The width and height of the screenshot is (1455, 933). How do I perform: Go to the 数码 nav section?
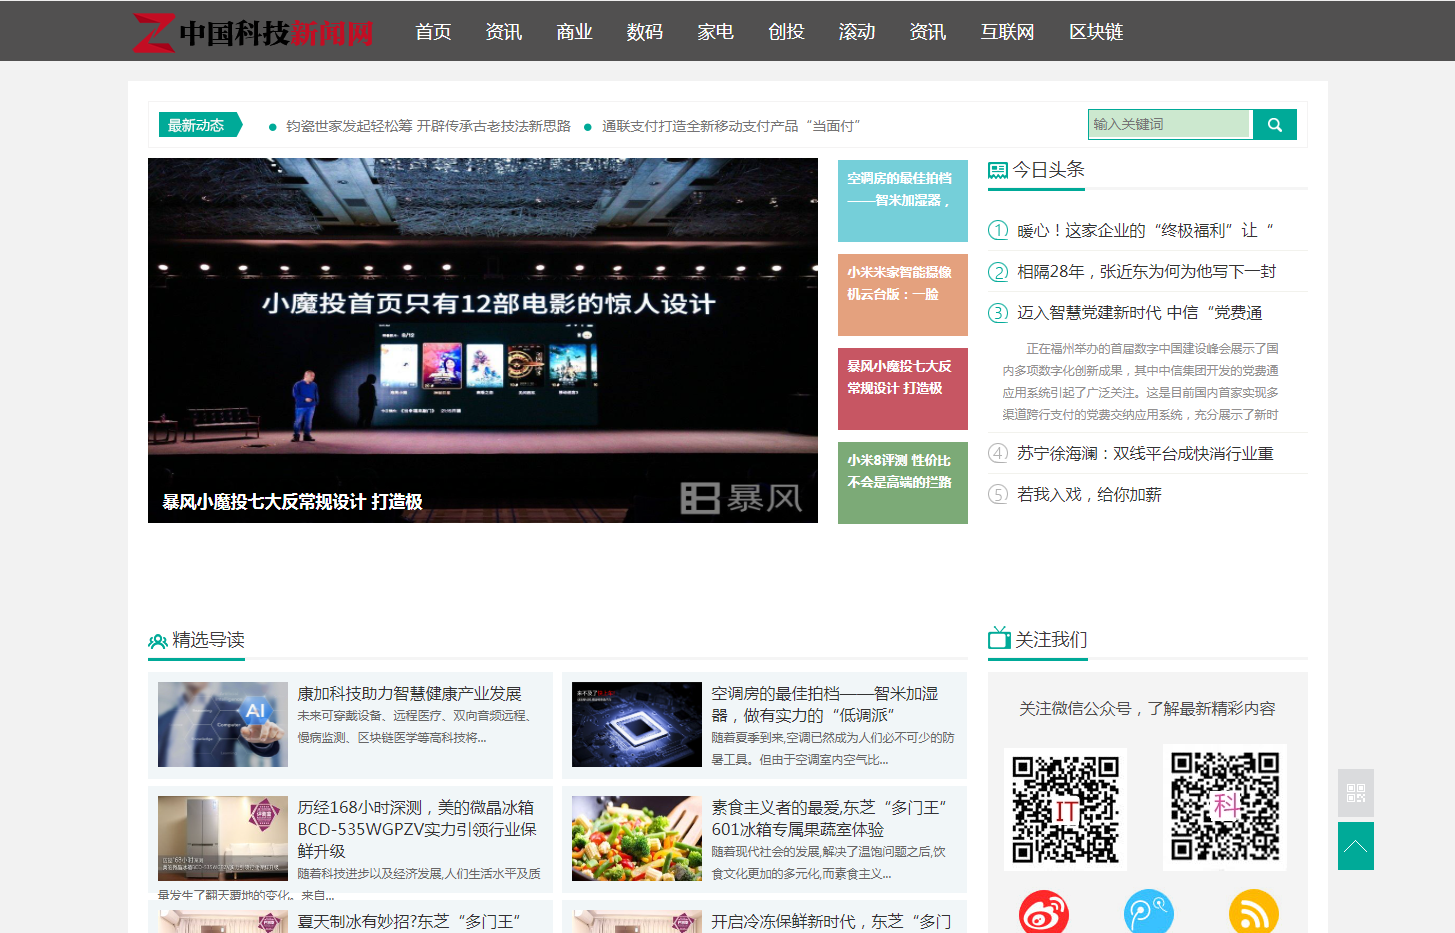(645, 32)
